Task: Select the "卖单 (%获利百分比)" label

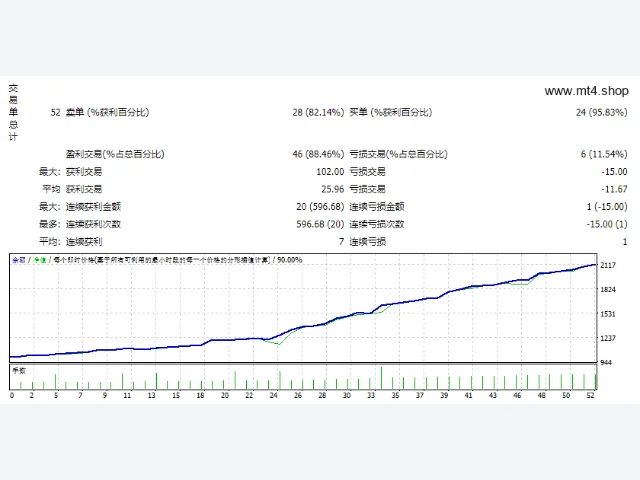Action: (x=108, y=112)
